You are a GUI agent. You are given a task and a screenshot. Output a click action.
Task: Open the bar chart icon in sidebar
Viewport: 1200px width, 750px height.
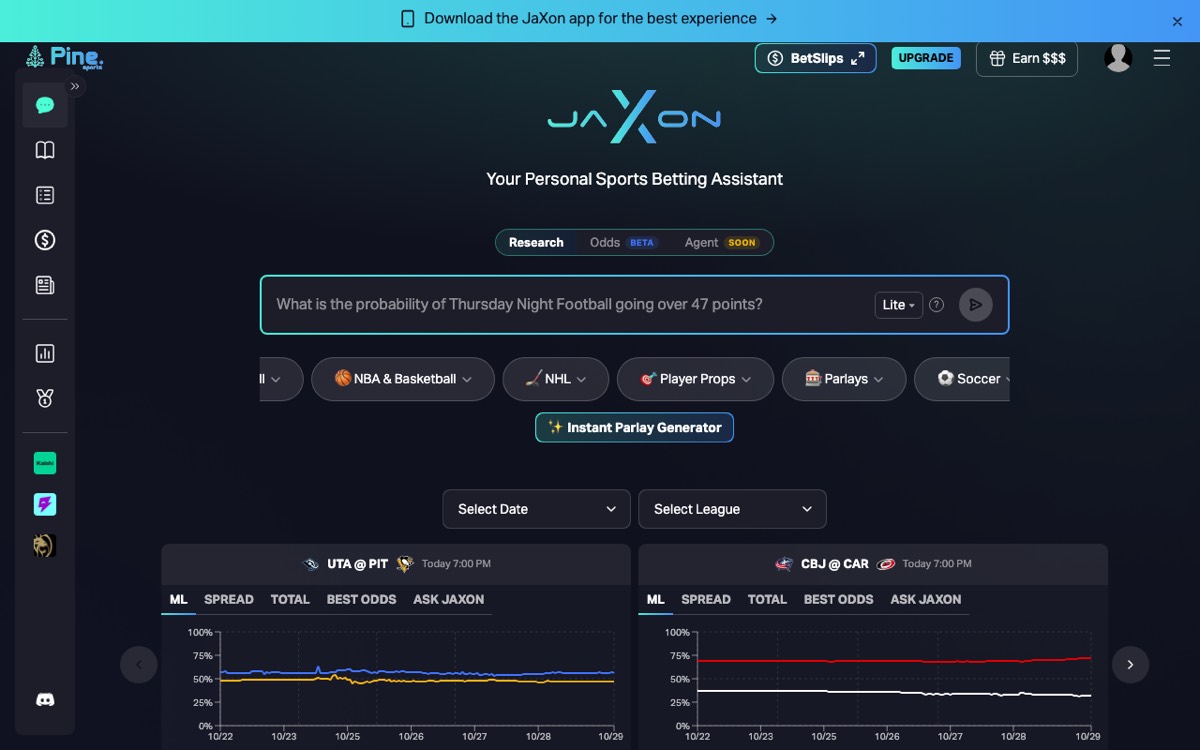click(45, 353)
